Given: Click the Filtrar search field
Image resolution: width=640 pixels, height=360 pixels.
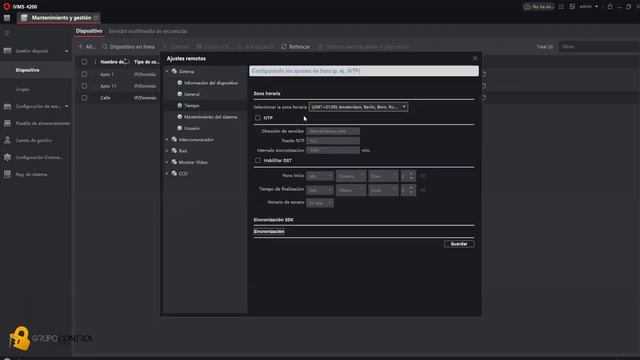Looking at the screenshot, I should coord(598,47).
